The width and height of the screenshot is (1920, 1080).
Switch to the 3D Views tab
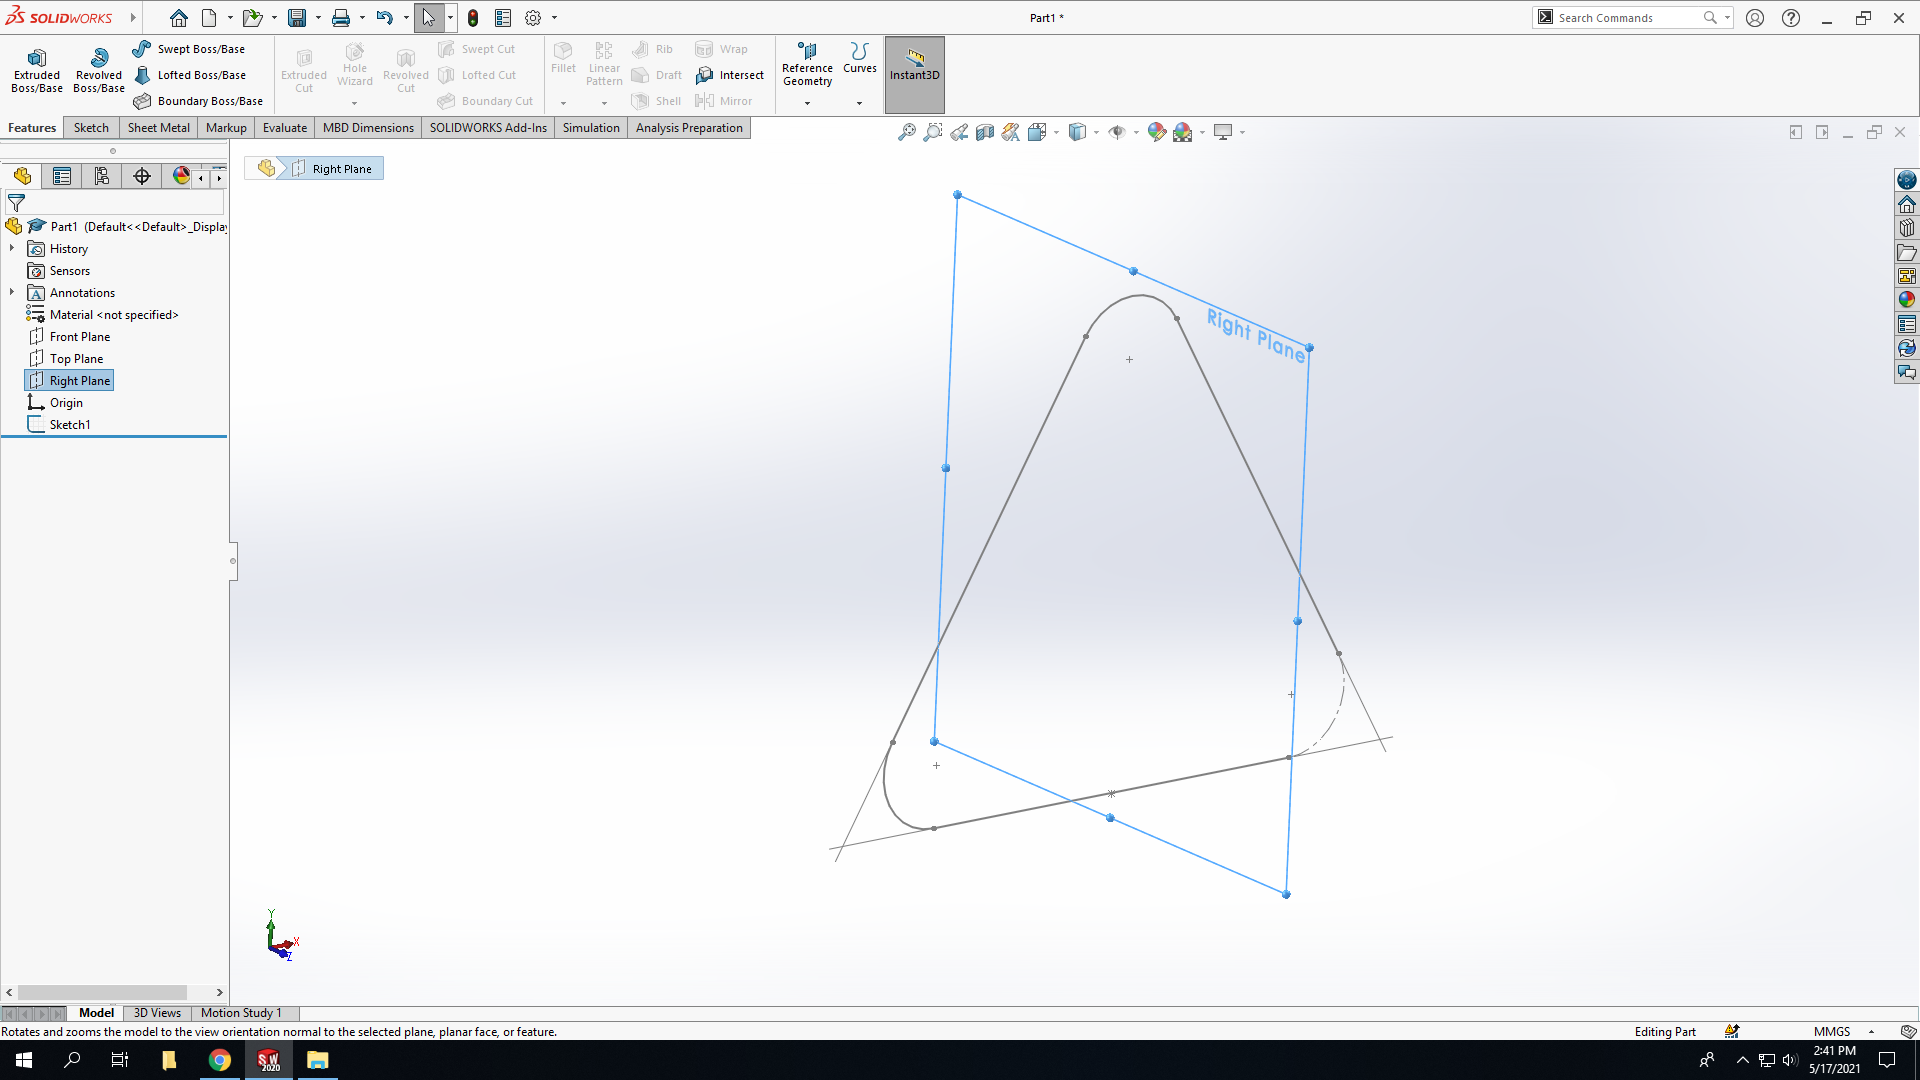157,1013
